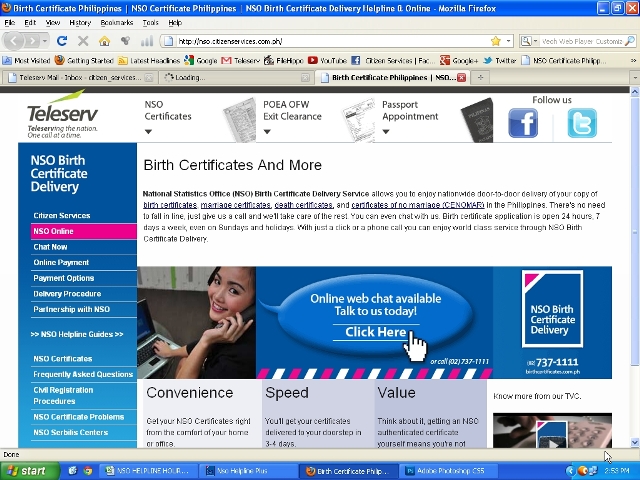Bookmark page with the star icon

[496, 41]
